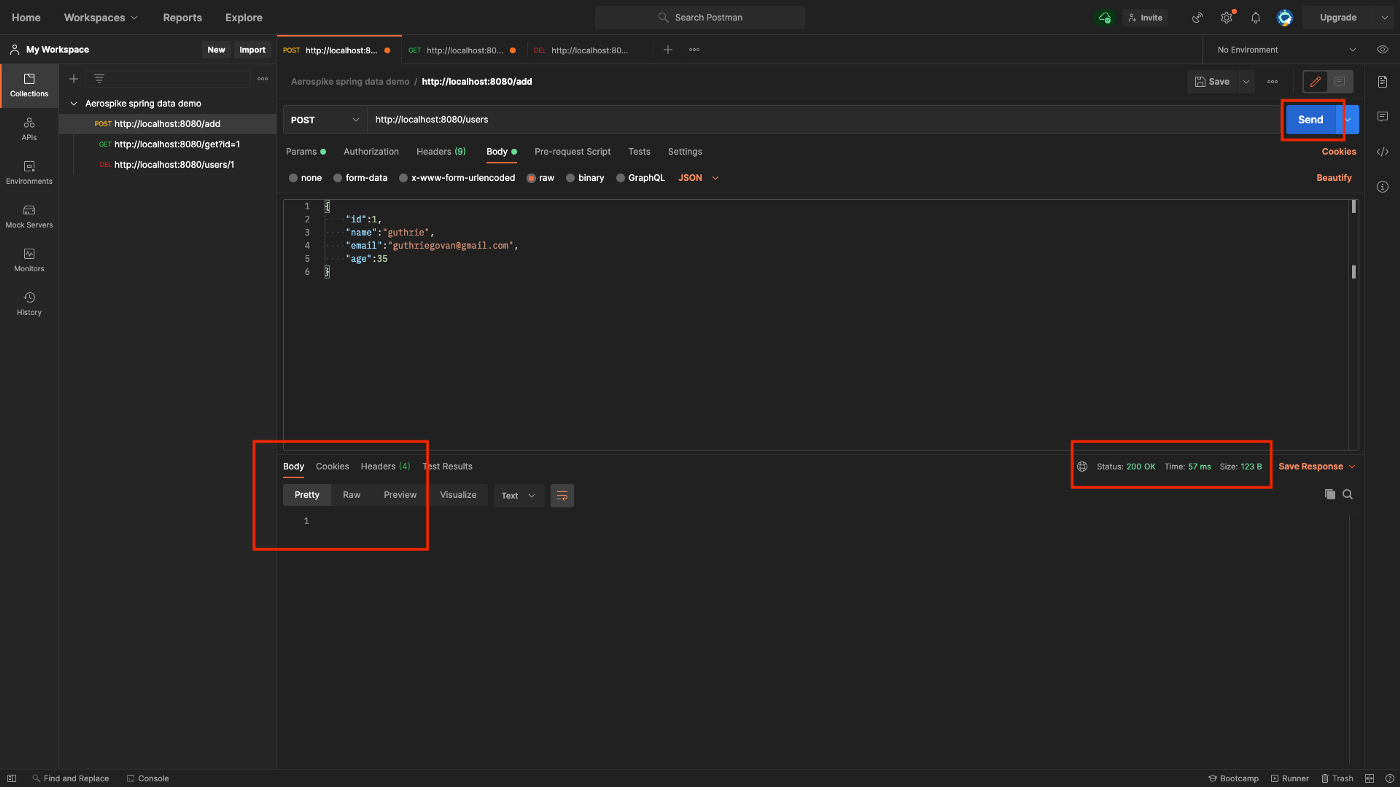Click the help icon in bottom-right status bar
Viewport: 1400px width, 787px height.
(1388, 778)
